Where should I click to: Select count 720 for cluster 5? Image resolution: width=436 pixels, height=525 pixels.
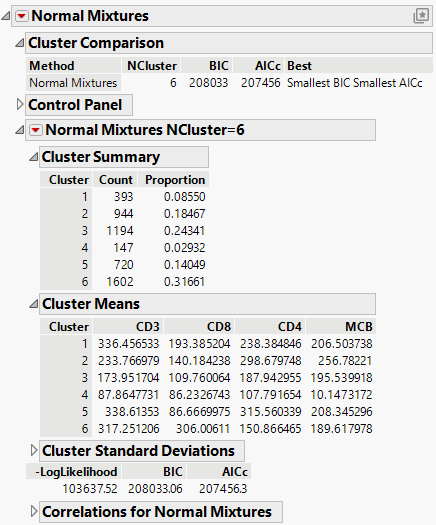click(124, 265)
